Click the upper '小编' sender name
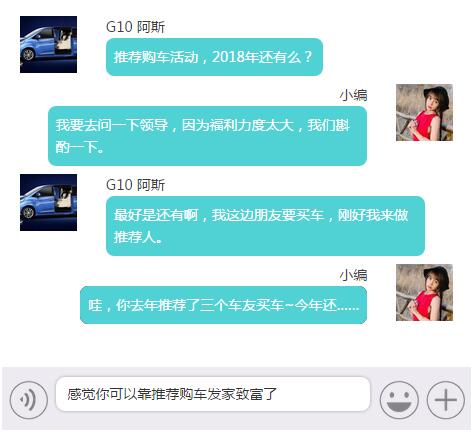This screenshot has height=432, width=473. pyautogui.click(x=353, y=95)
